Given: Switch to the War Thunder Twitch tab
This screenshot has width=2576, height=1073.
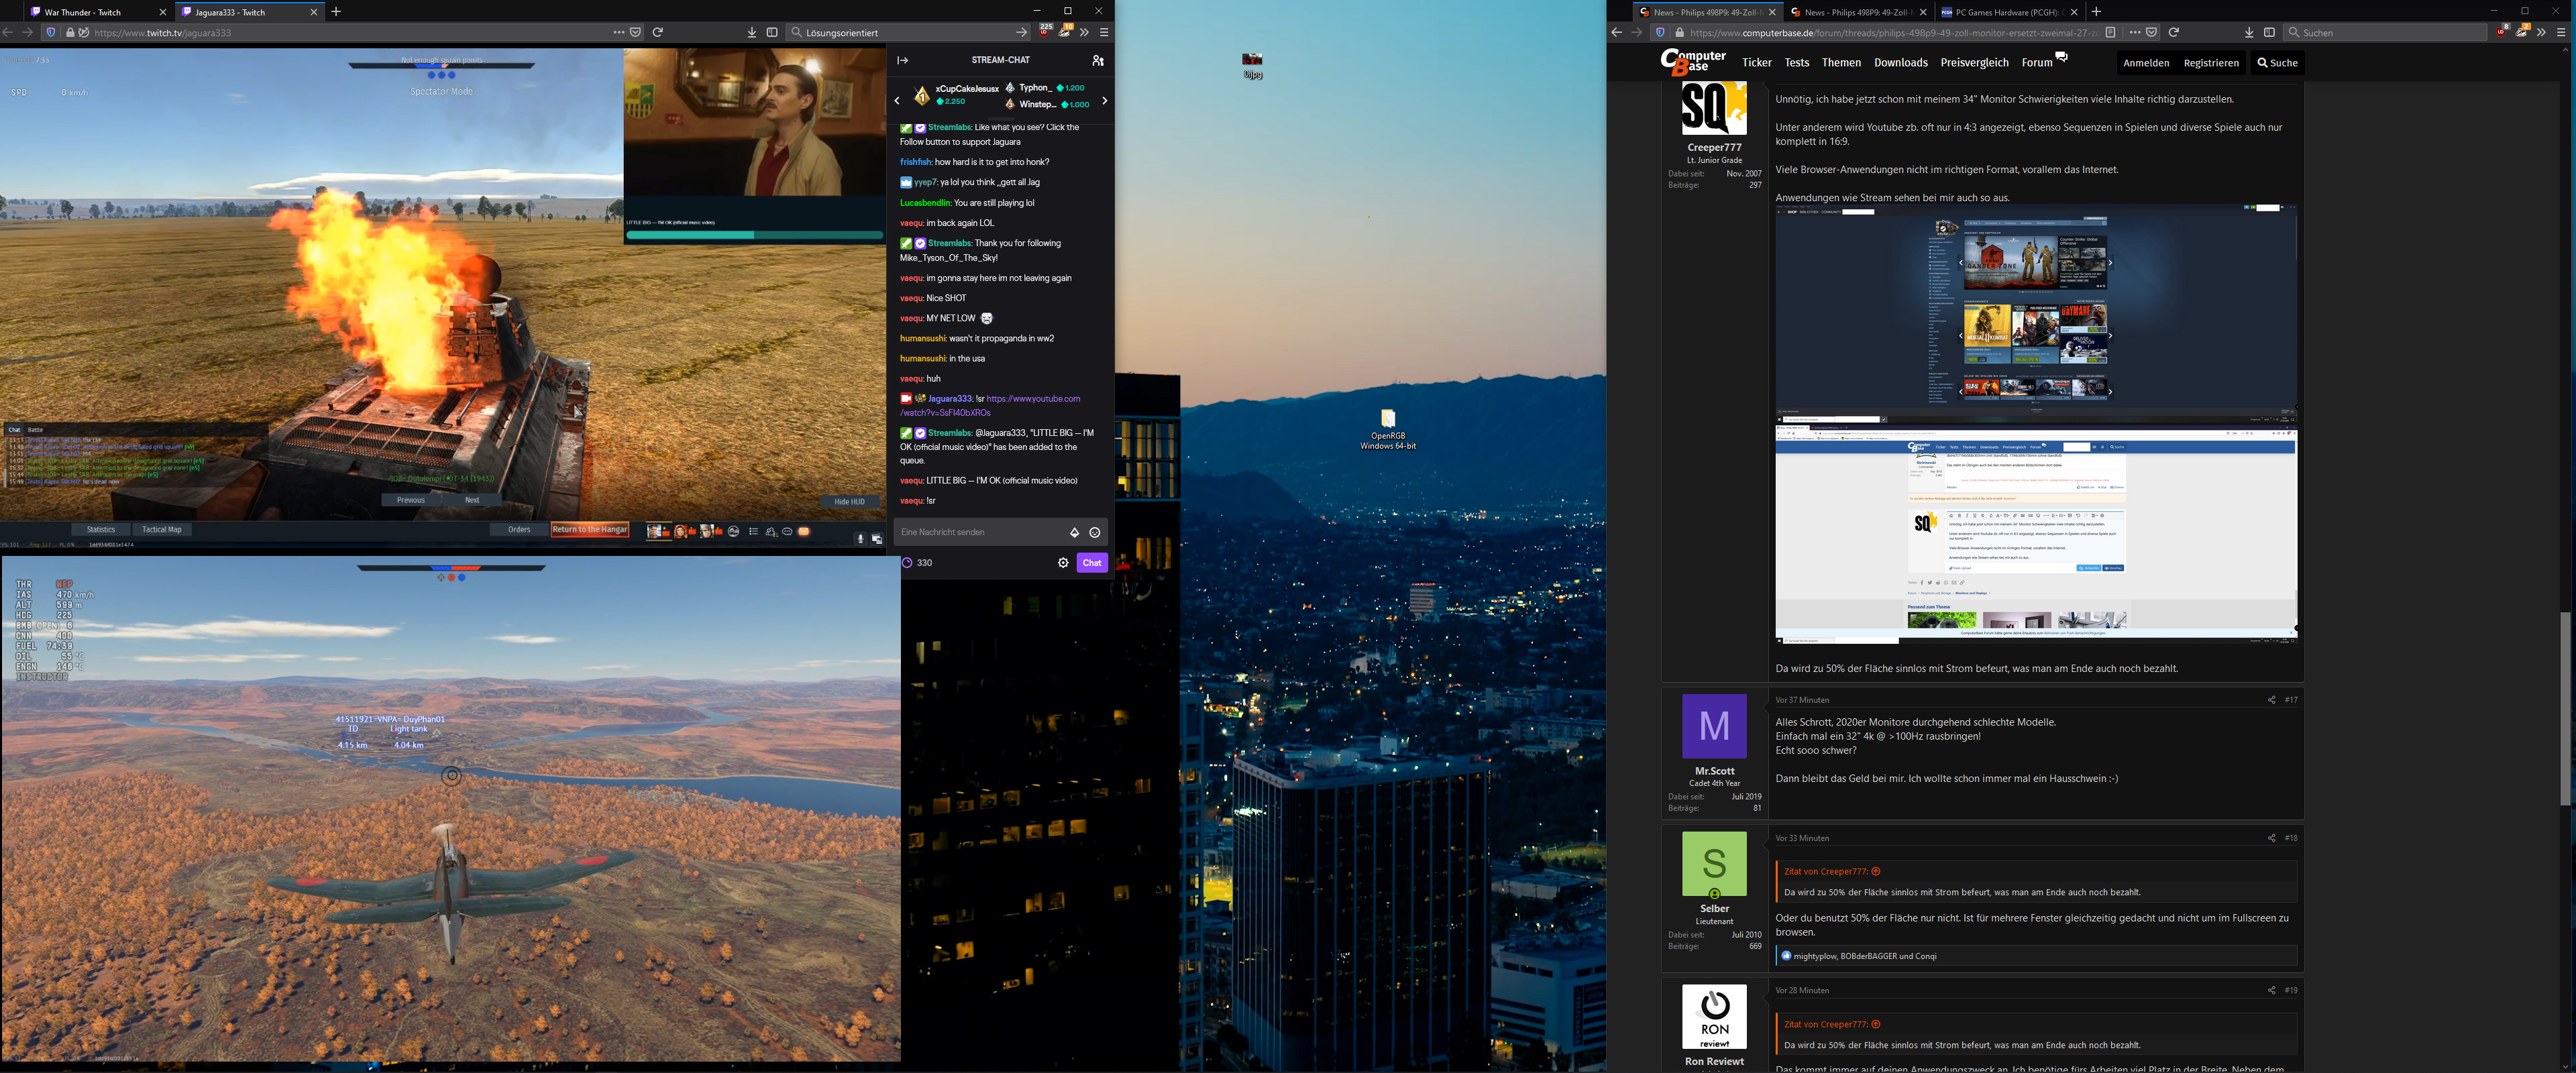Looking at the screenshot, I should [85, 12].
